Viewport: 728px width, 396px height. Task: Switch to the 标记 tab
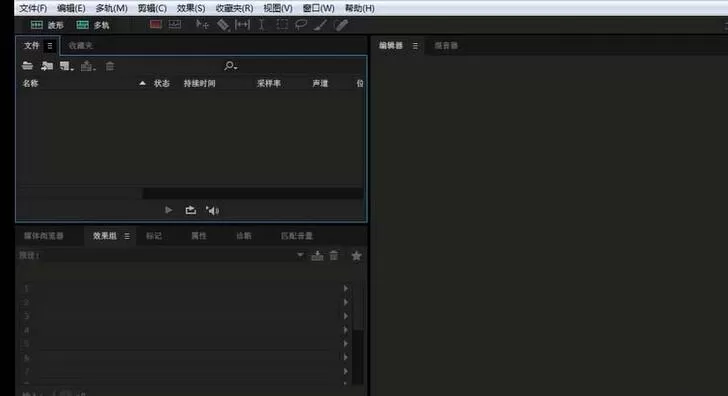[154, 236]
